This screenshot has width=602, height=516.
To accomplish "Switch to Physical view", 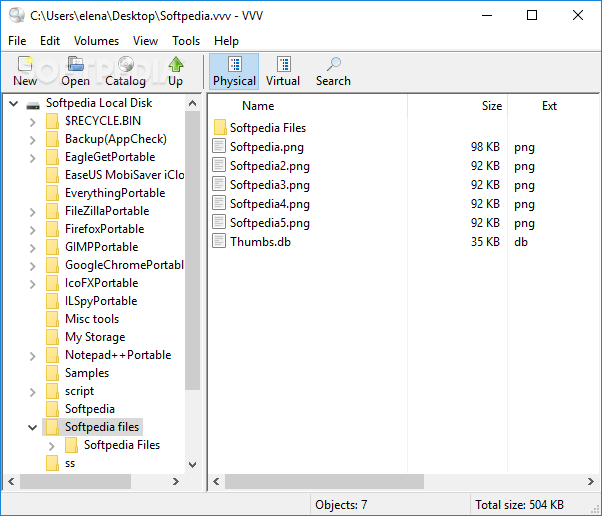I will click(234, 72).
